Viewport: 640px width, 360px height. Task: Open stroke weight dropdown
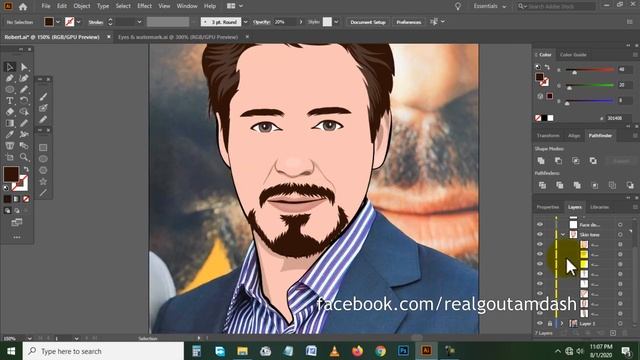tap(139, 22)
